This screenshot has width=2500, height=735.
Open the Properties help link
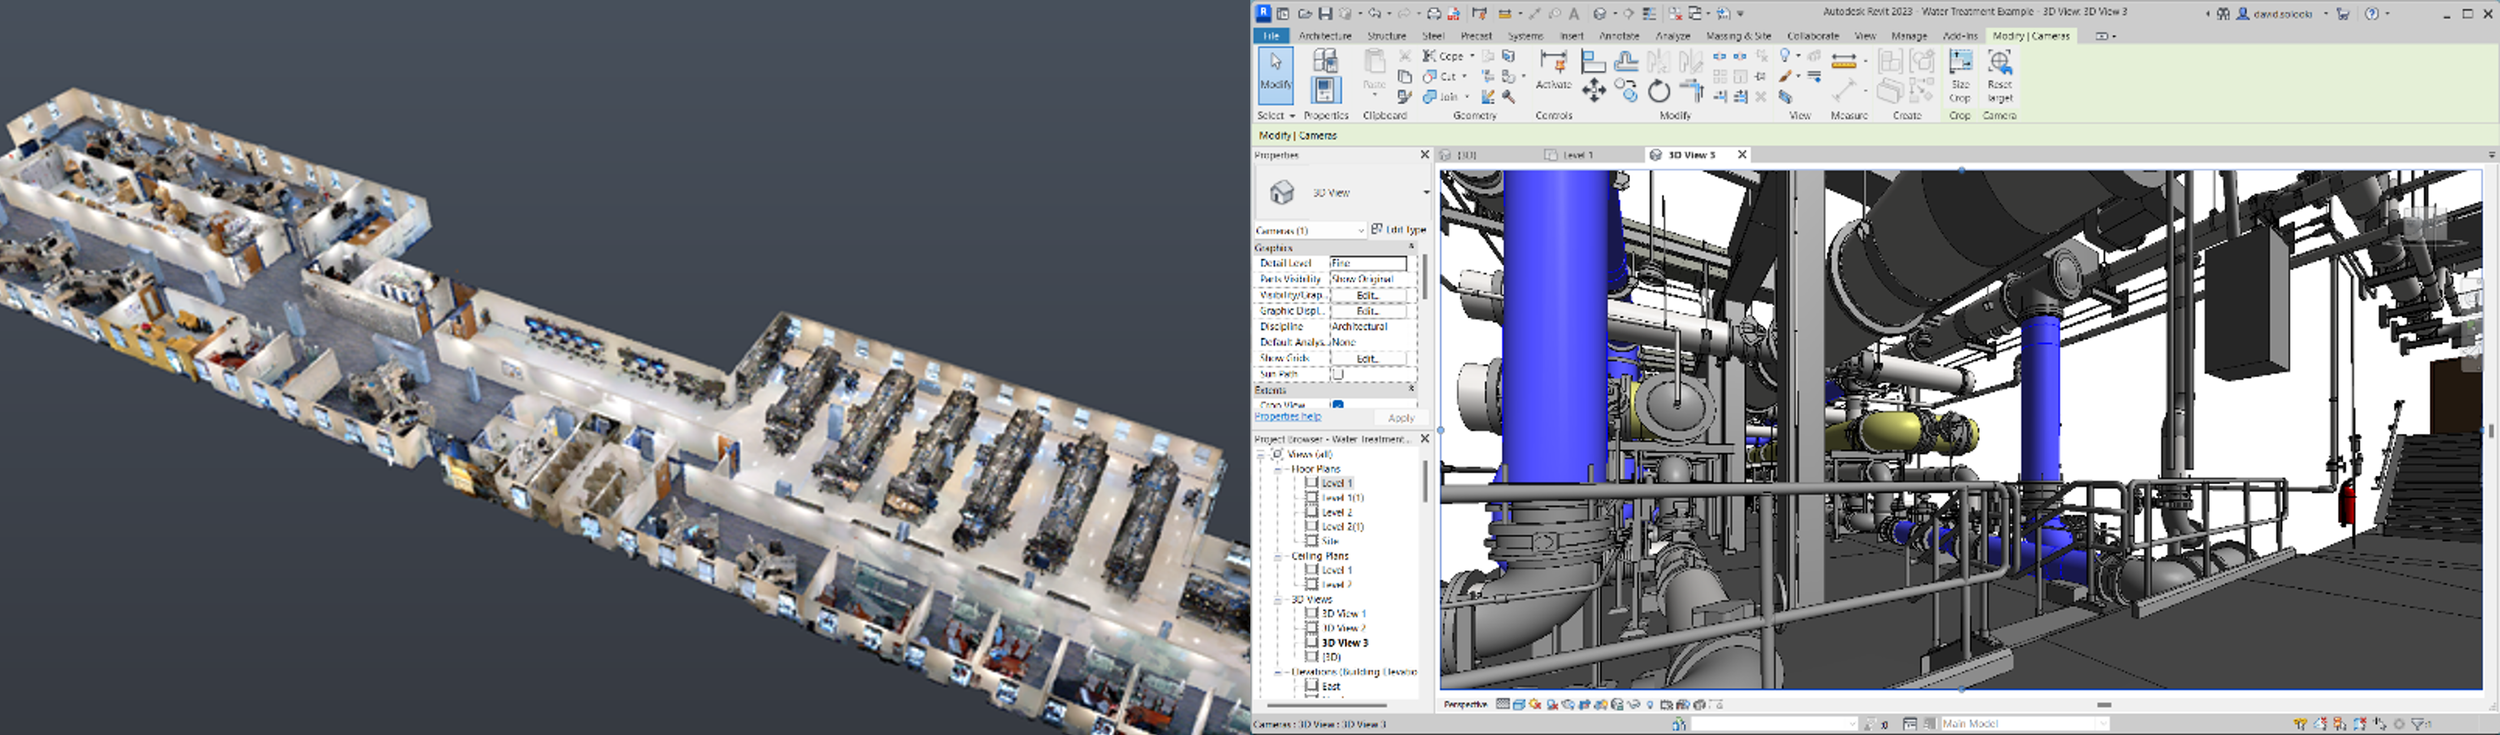[1288, 416]
